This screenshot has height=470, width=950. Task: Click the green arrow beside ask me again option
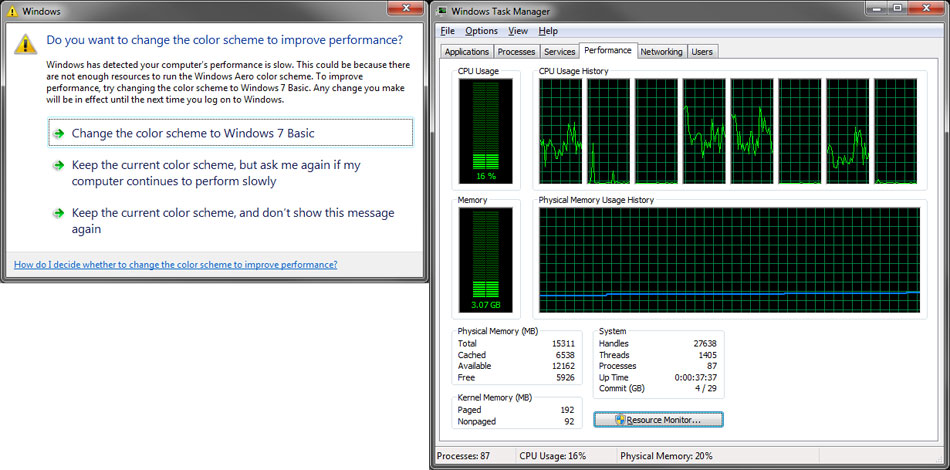[58, 165]
